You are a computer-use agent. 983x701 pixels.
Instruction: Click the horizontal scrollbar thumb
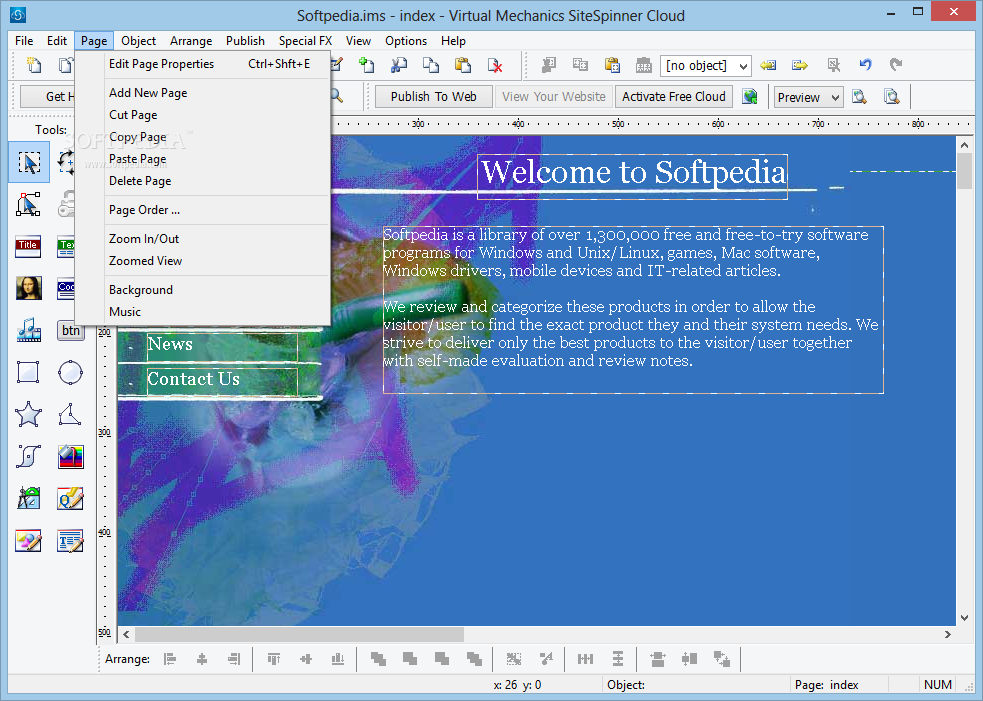click(x=300, y=635)
